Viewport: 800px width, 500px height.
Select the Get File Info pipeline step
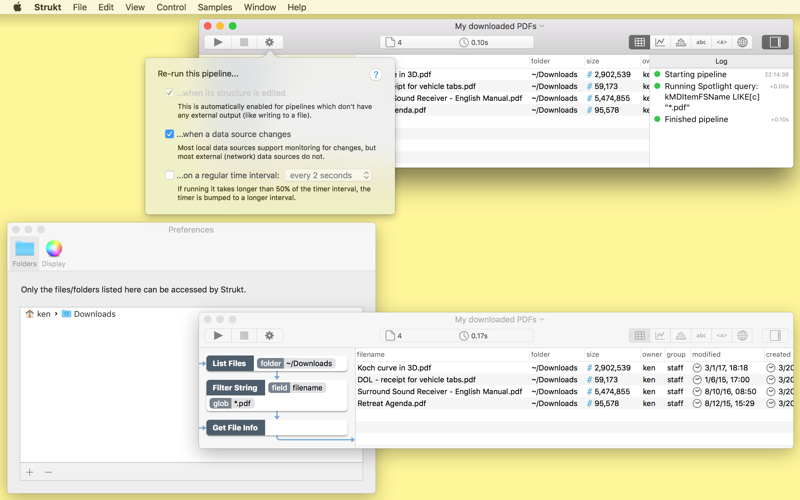point(235,428)
